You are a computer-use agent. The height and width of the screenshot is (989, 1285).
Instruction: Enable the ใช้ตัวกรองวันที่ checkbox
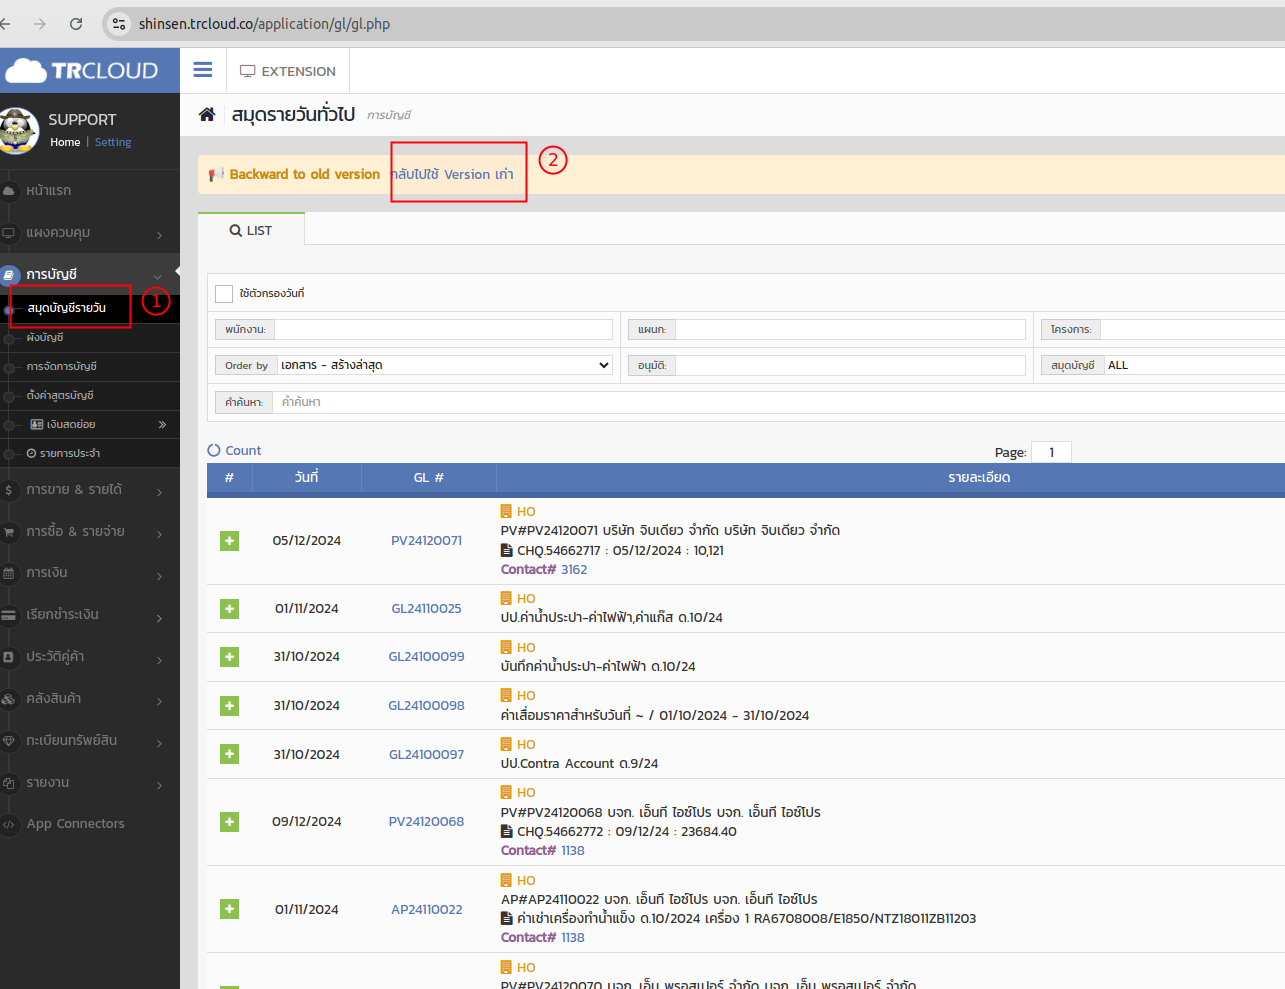[224, 293]
